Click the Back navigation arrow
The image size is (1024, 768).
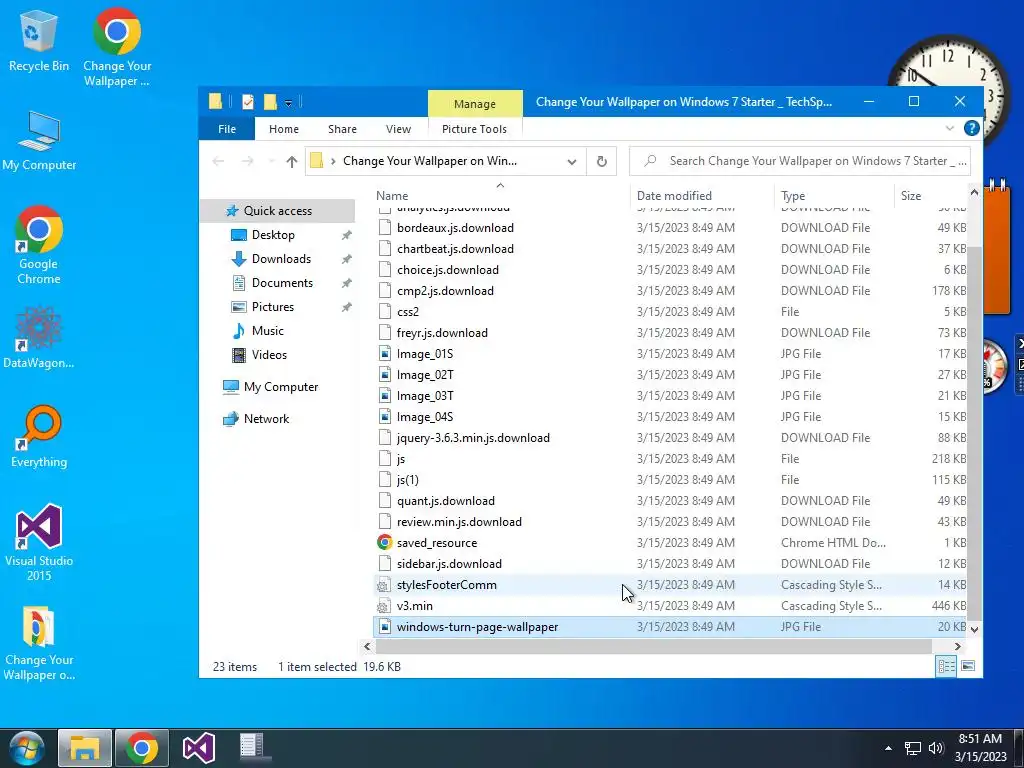point(218,161)
